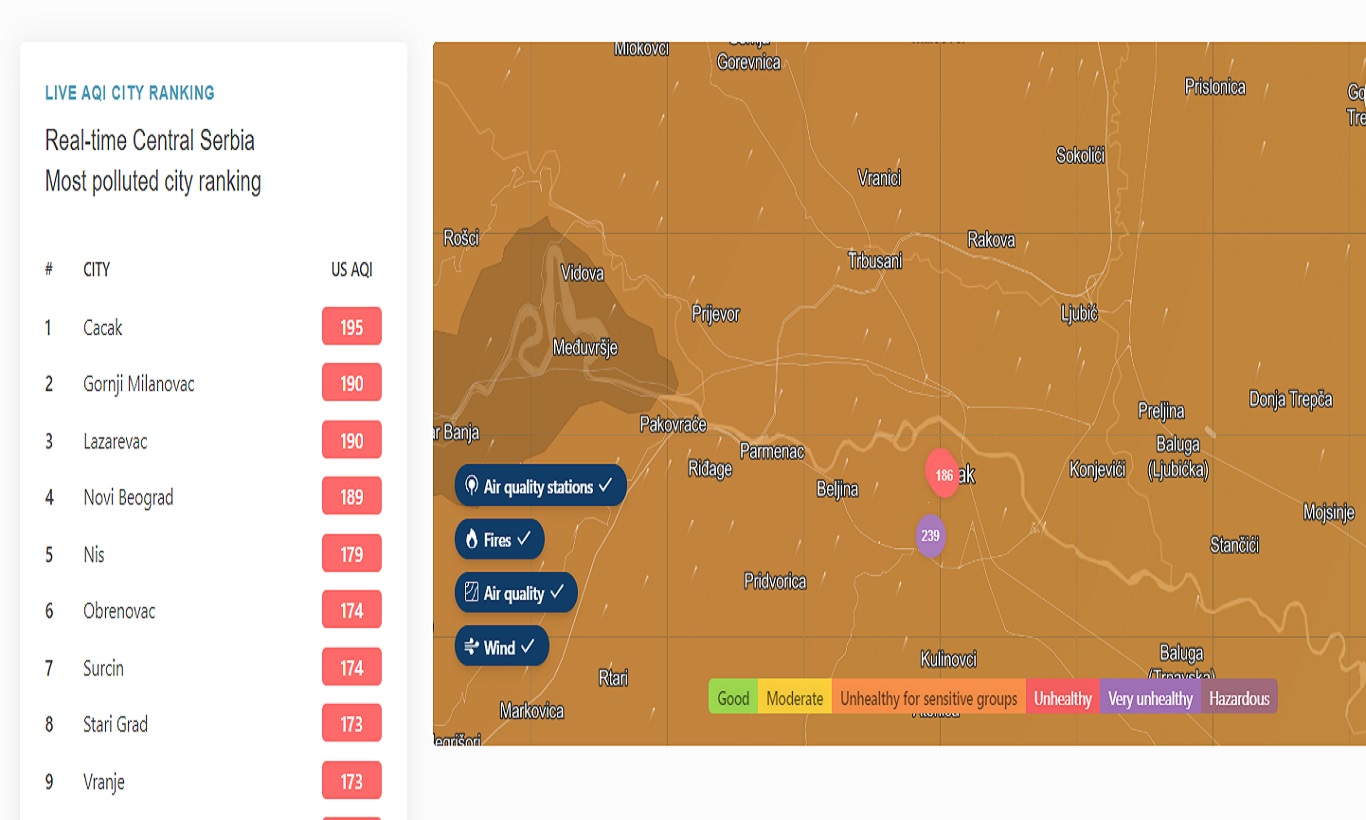Toggle the Fires map layer
This screenshot has width=1366, height=820.
500,540
